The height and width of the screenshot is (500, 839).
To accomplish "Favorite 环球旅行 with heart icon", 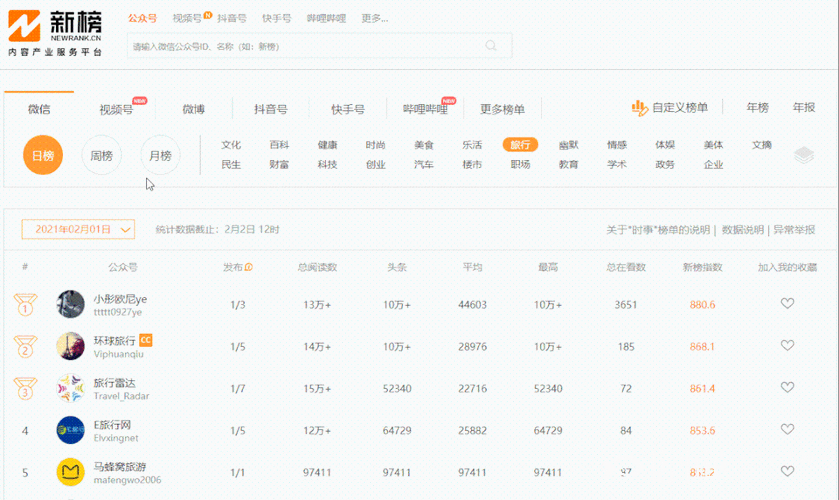I will [787, 345].
